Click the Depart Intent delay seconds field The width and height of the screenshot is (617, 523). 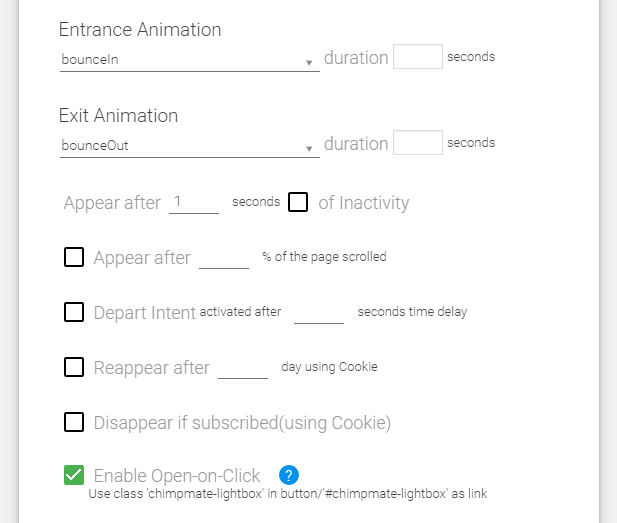pyautogui.click(x=319, y=313)
